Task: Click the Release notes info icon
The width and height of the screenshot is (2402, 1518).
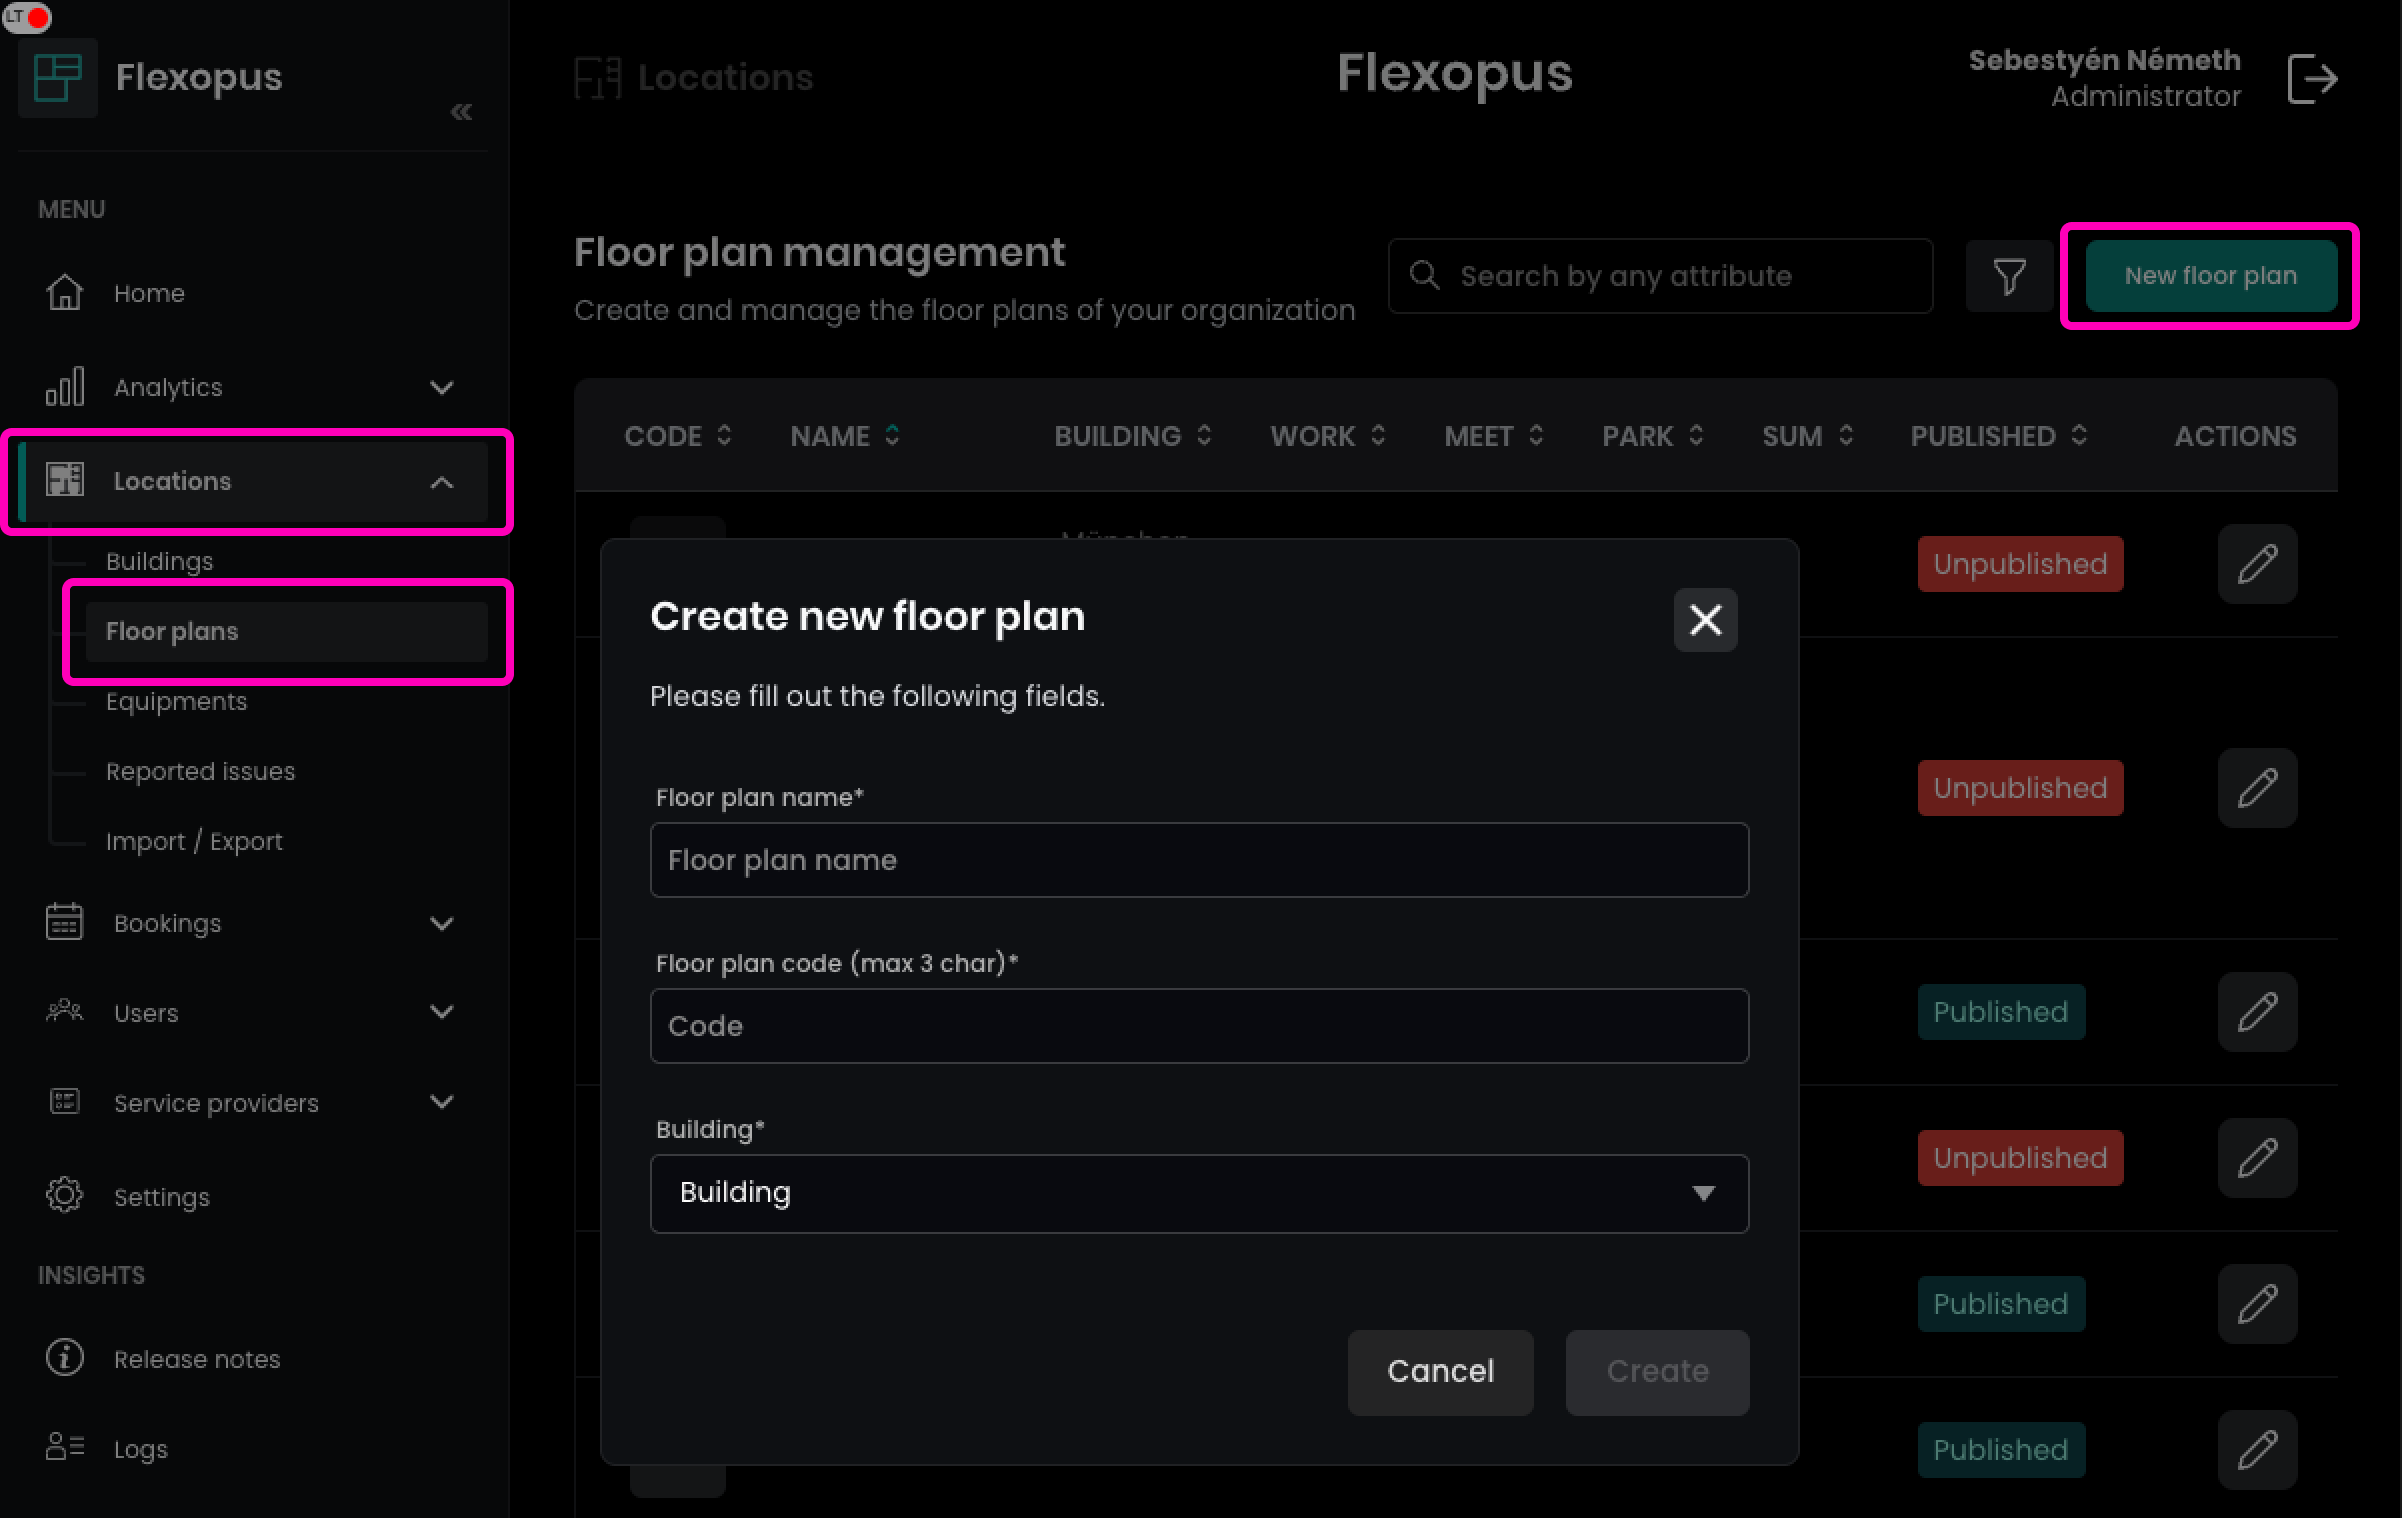Action: tap(65, 1358)
